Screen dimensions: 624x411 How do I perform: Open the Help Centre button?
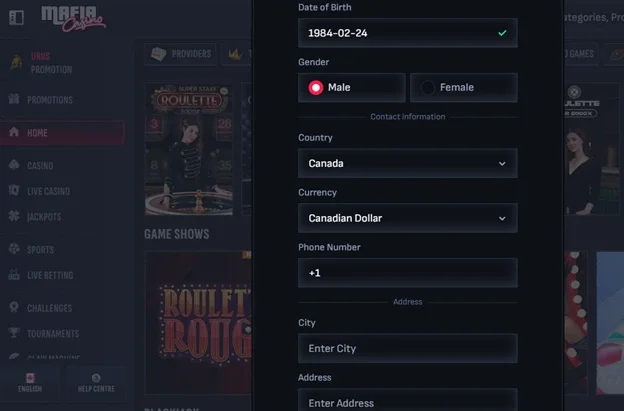(x=96, y=383)
